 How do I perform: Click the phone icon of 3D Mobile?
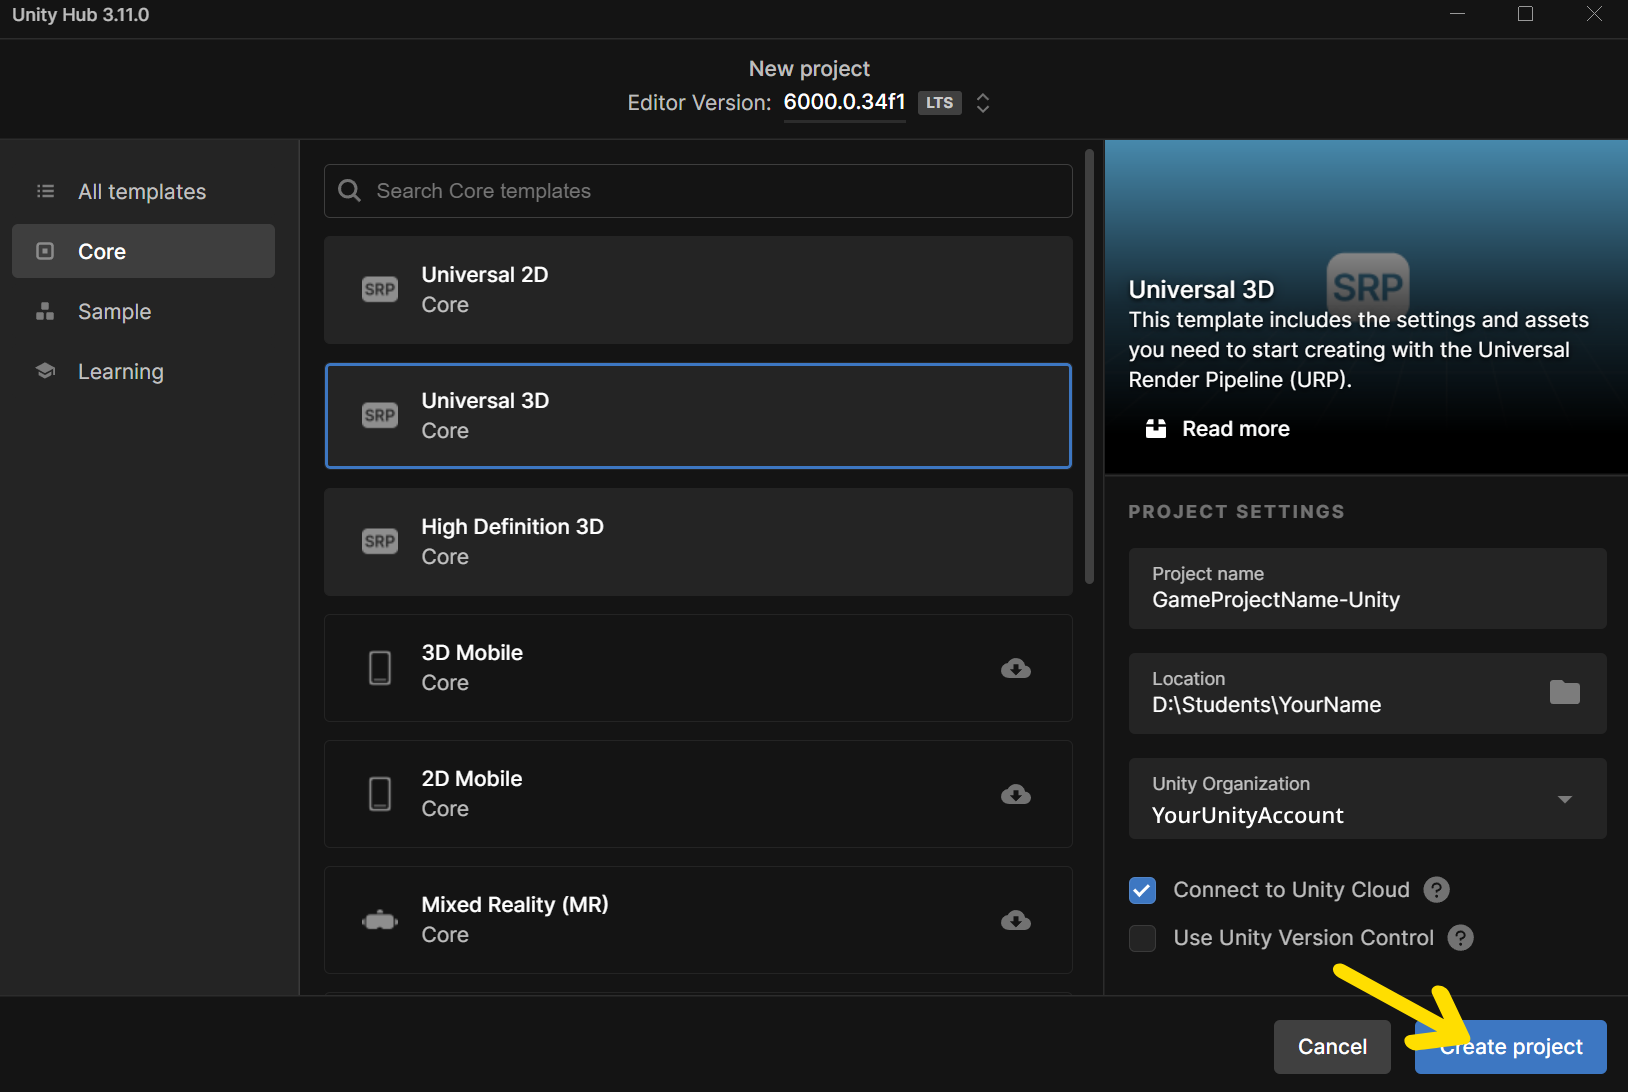point(380,668)
